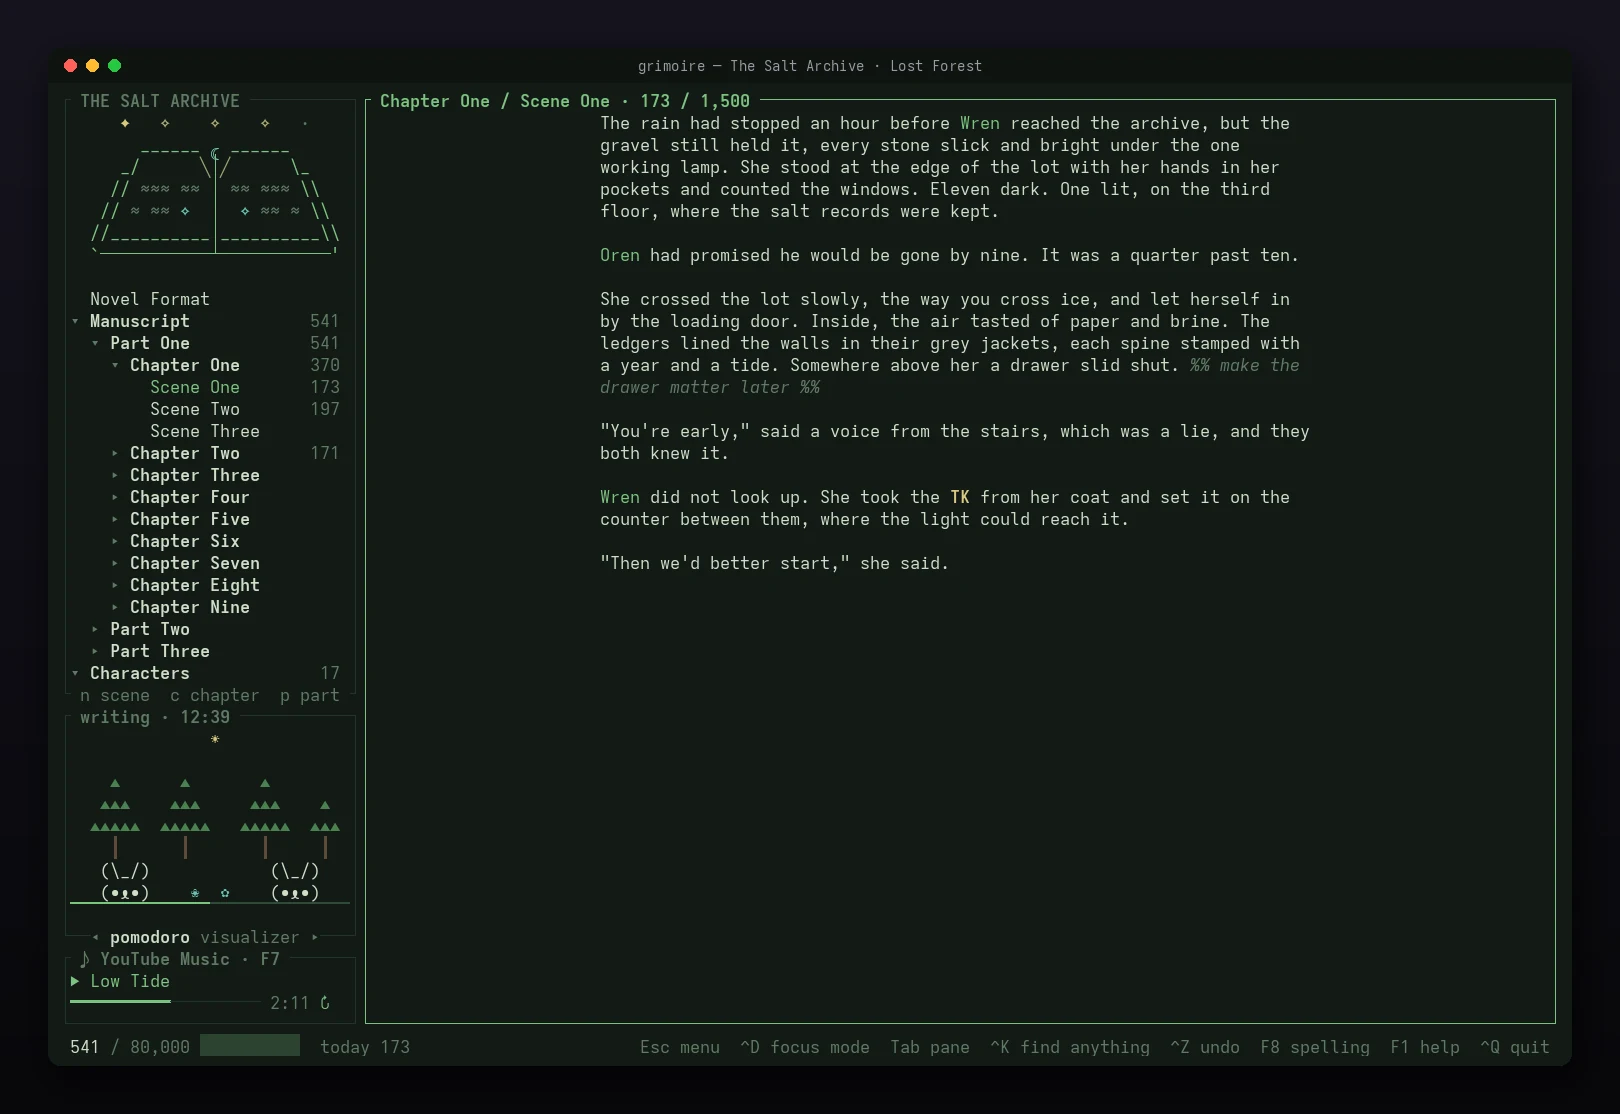Image resolution: width=1620 pixels, height=1114 pixels.
Task: Click the 'today 173' status entry
Action: point(365,1047)
